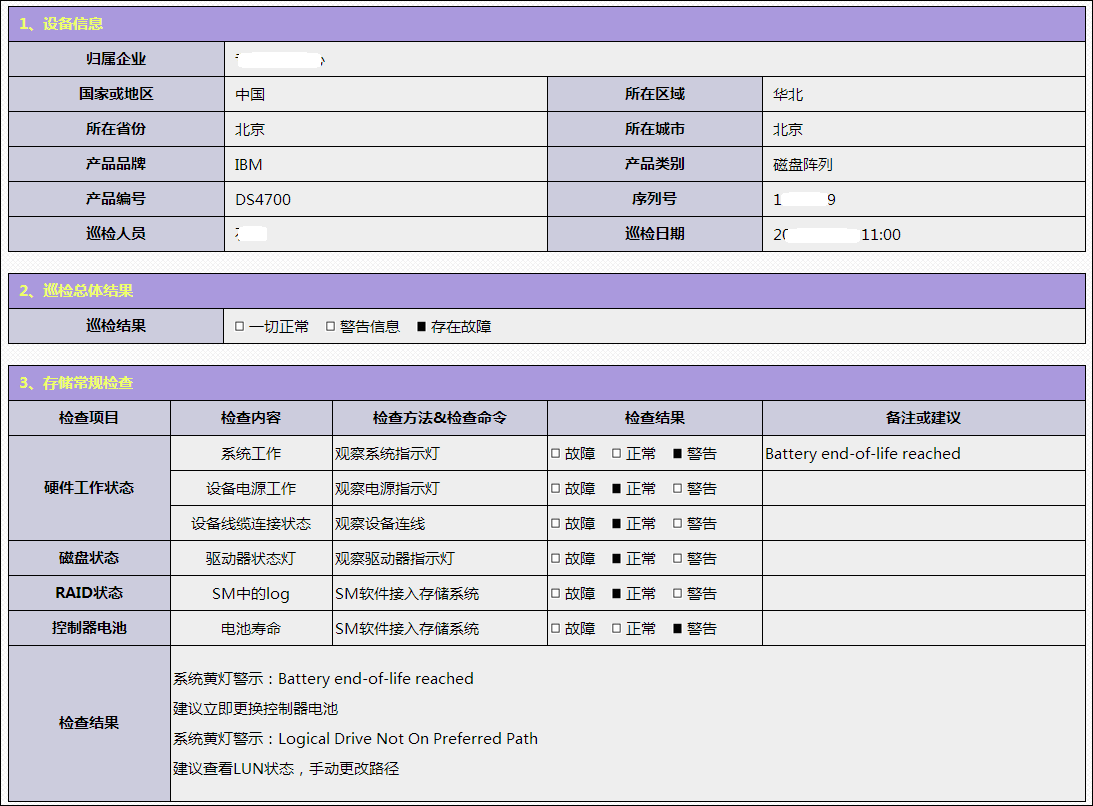Click the 建议立即更换控制器电池 recommendation line
This screenshot has width=1093, height=806.
tap(256, 709)
